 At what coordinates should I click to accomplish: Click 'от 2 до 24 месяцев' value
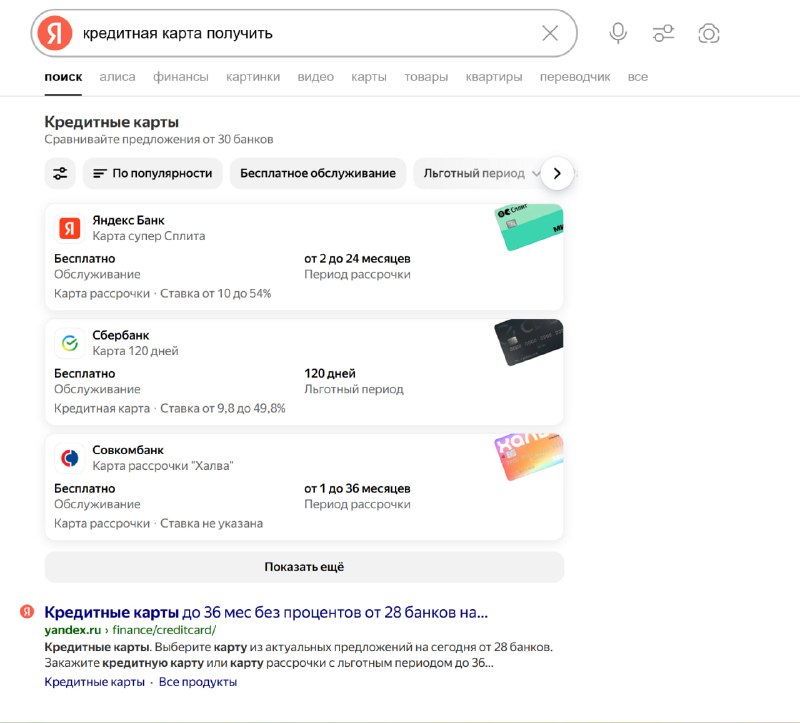coord(357,259)
